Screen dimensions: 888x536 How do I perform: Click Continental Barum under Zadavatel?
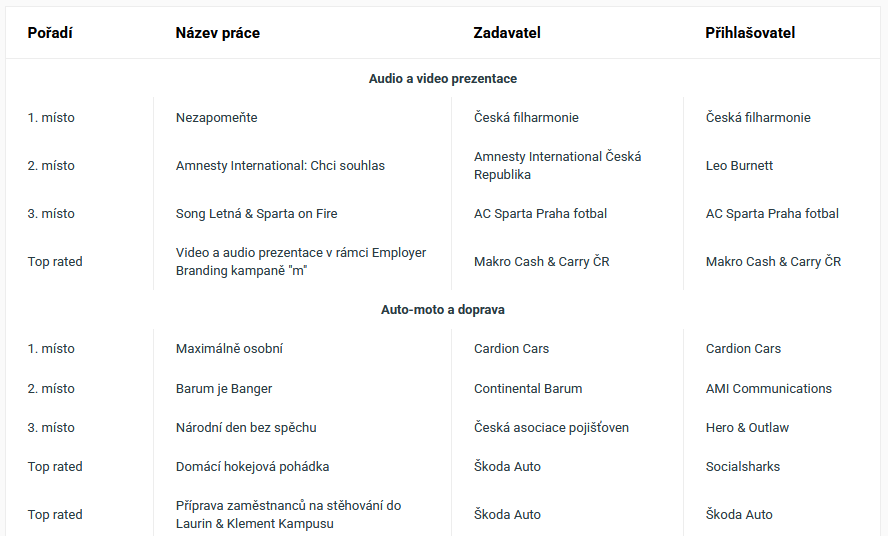point(528,389)
